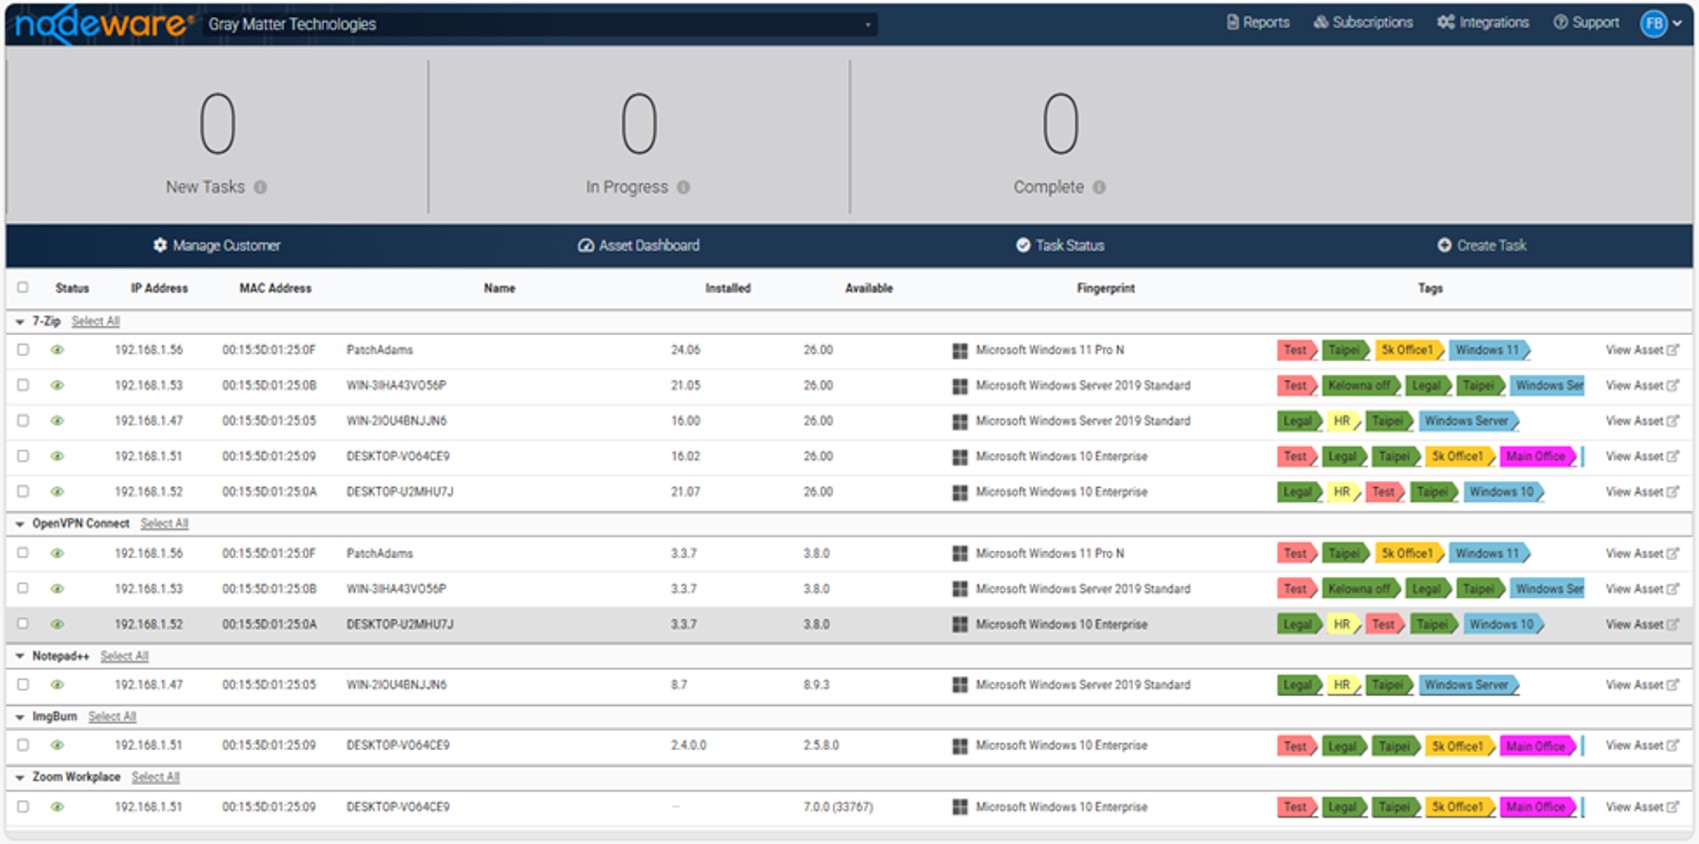Open the Manage Customer tab
Image resolution: width=1699 pixels, height=844 pixels.
coord(216,245)
